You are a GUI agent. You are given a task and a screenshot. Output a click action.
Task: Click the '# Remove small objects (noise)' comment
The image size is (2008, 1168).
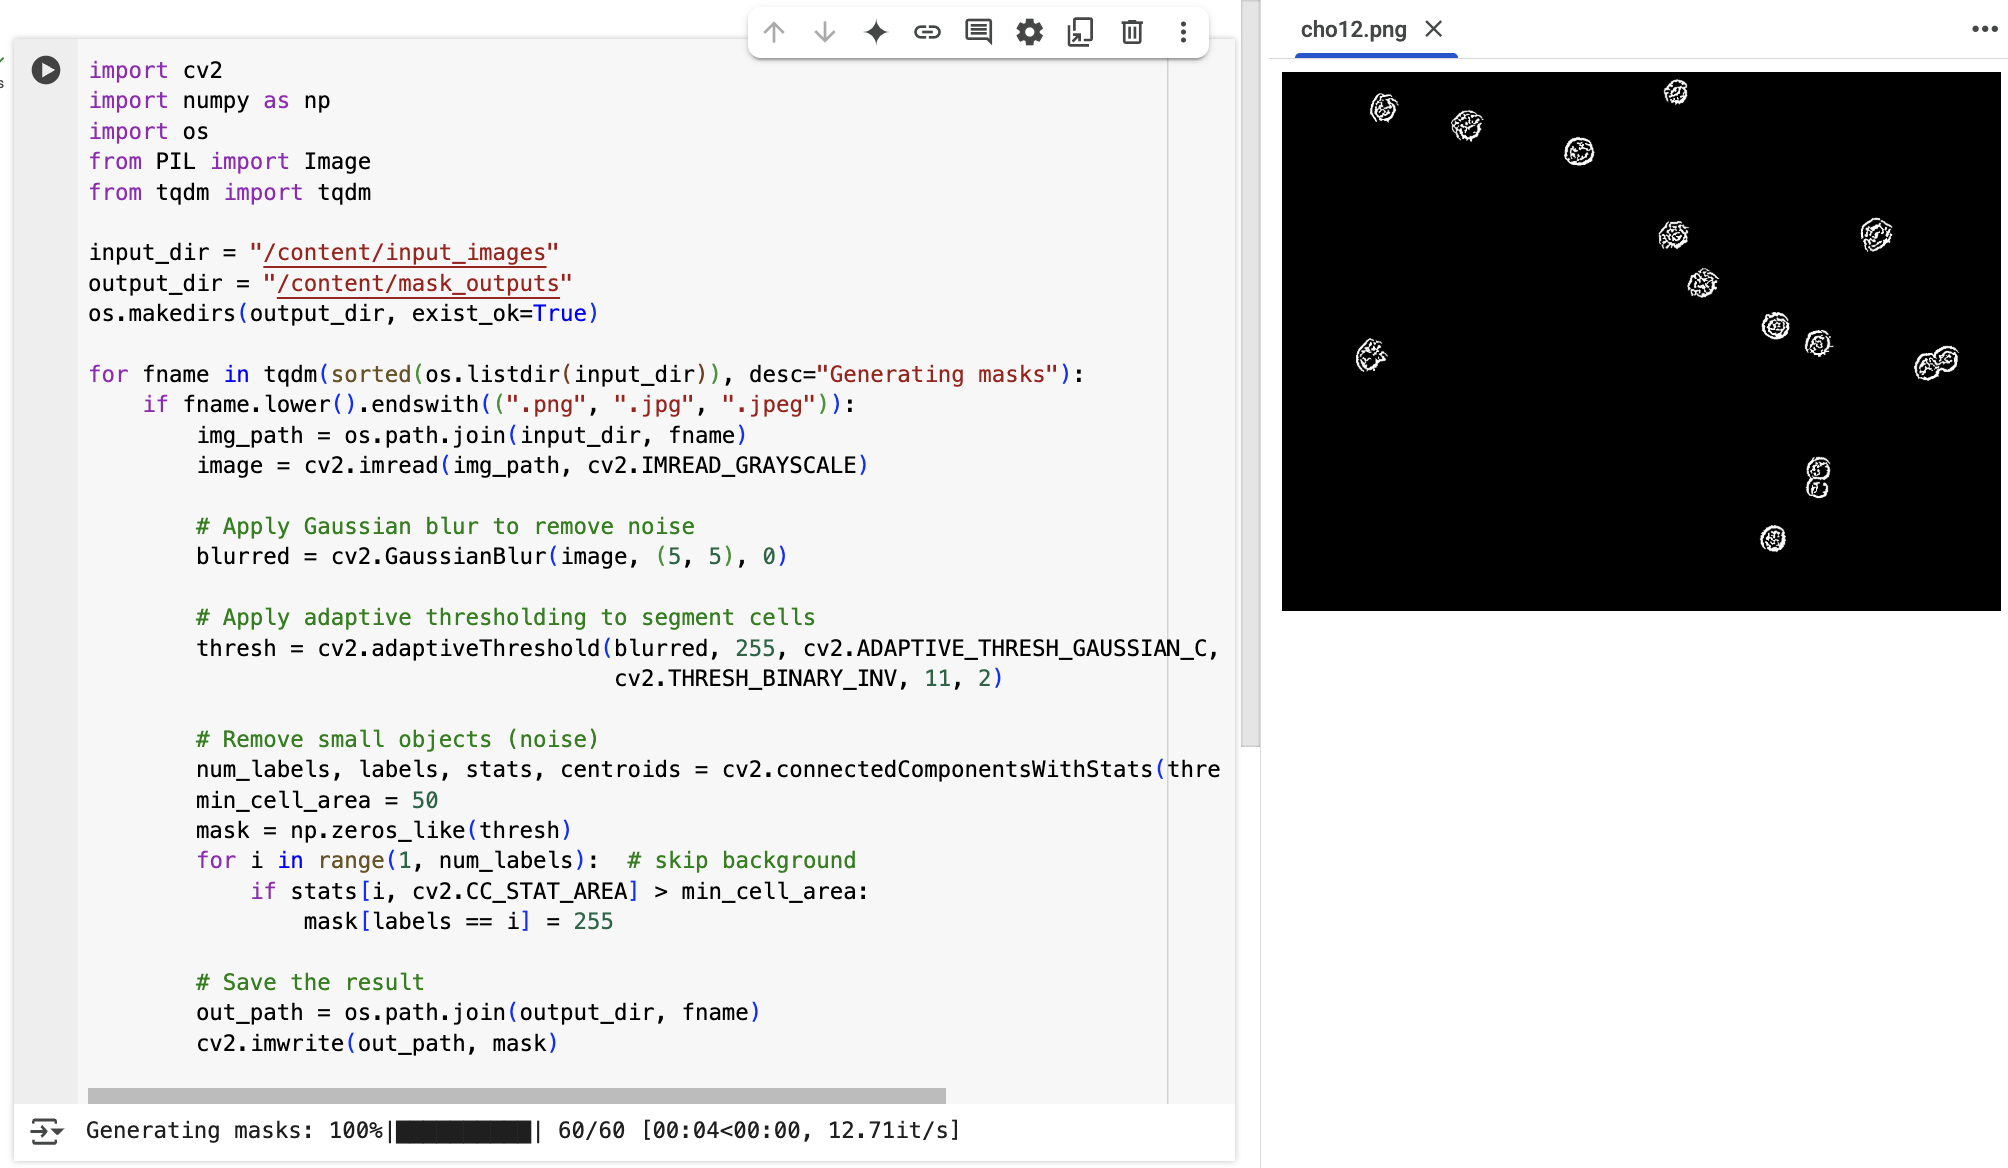397,740
